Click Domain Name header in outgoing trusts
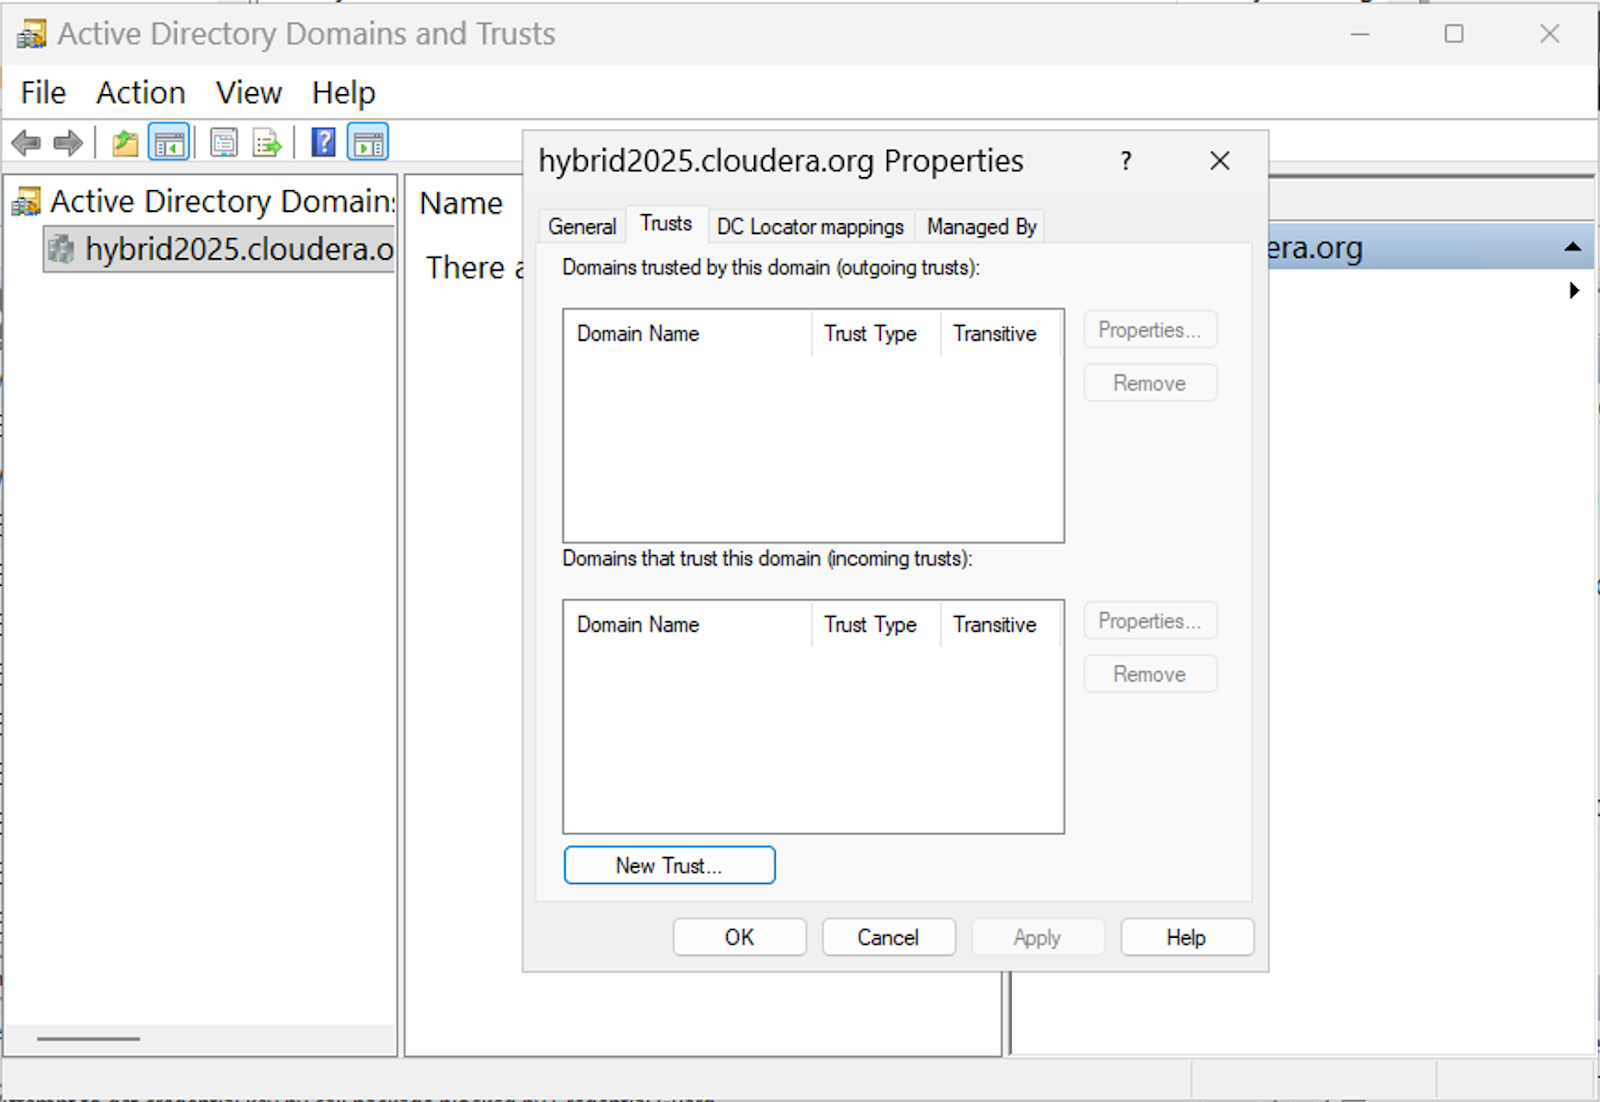 [x=688, y=334]
